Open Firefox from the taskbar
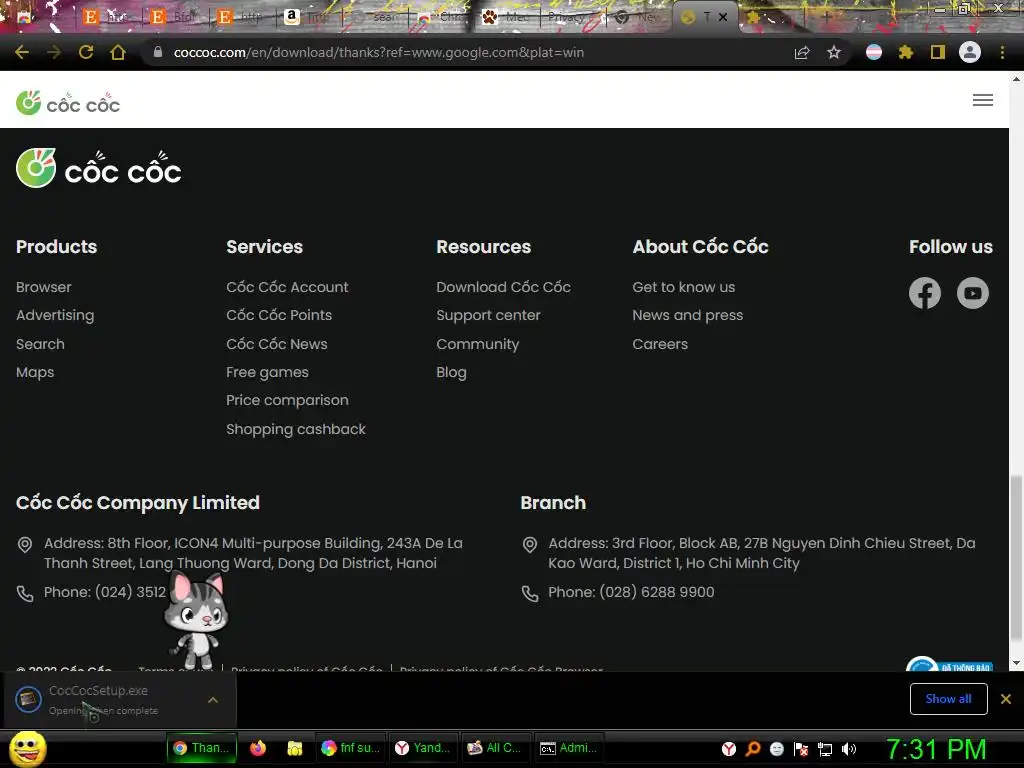 tap(258, 748)
